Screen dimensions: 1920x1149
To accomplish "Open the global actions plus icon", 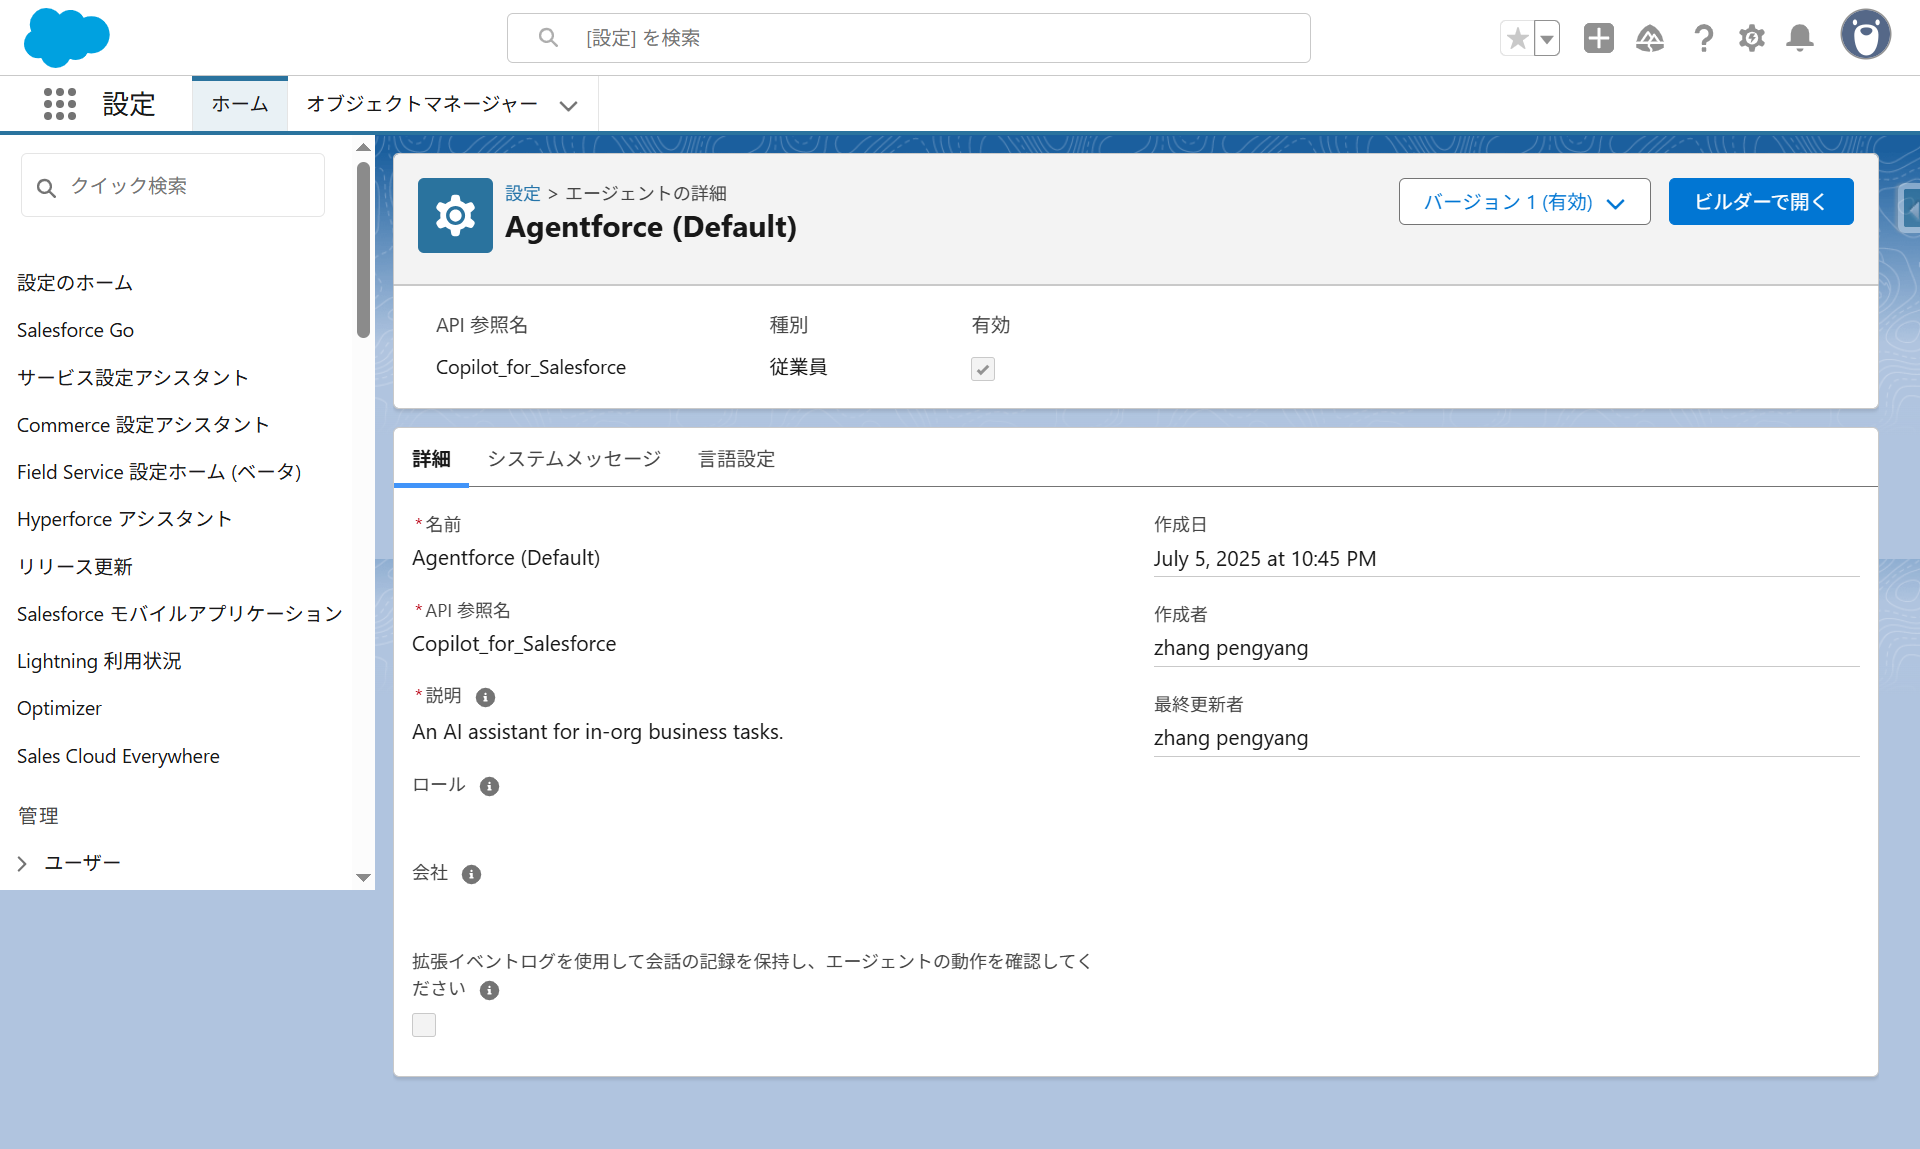I will [1599, 38].
